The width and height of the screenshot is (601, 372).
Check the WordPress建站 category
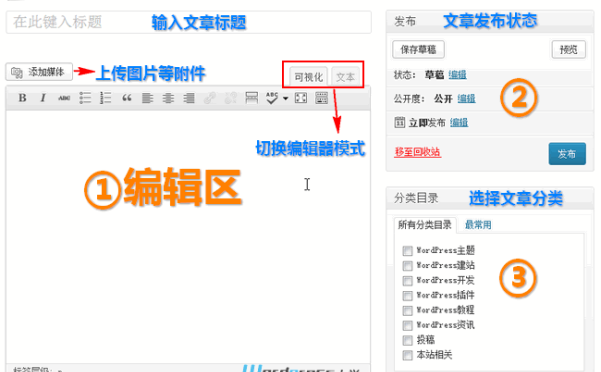[407, 265]
